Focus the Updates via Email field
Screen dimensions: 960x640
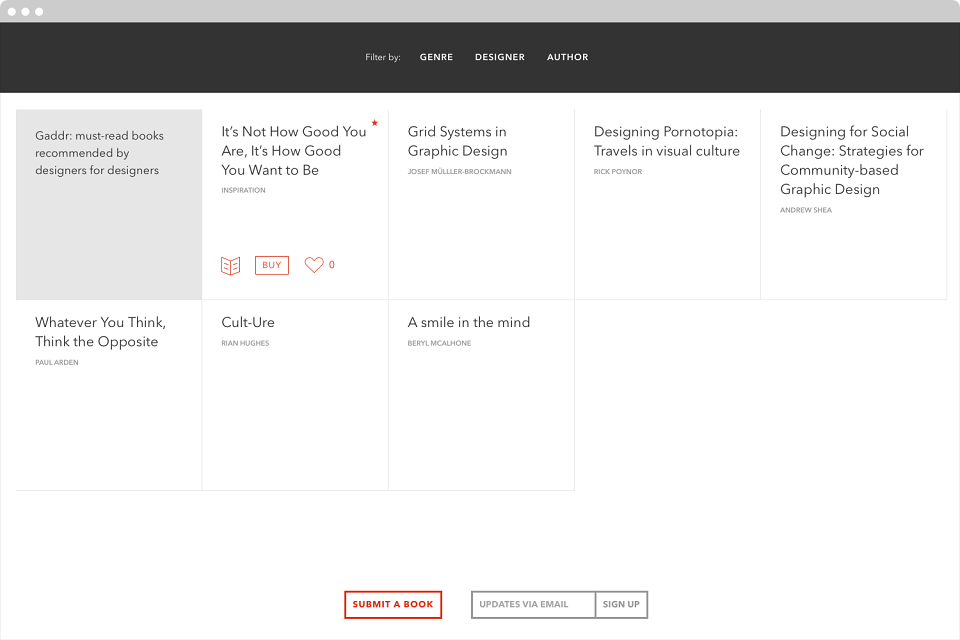click(x=533, y=604)
